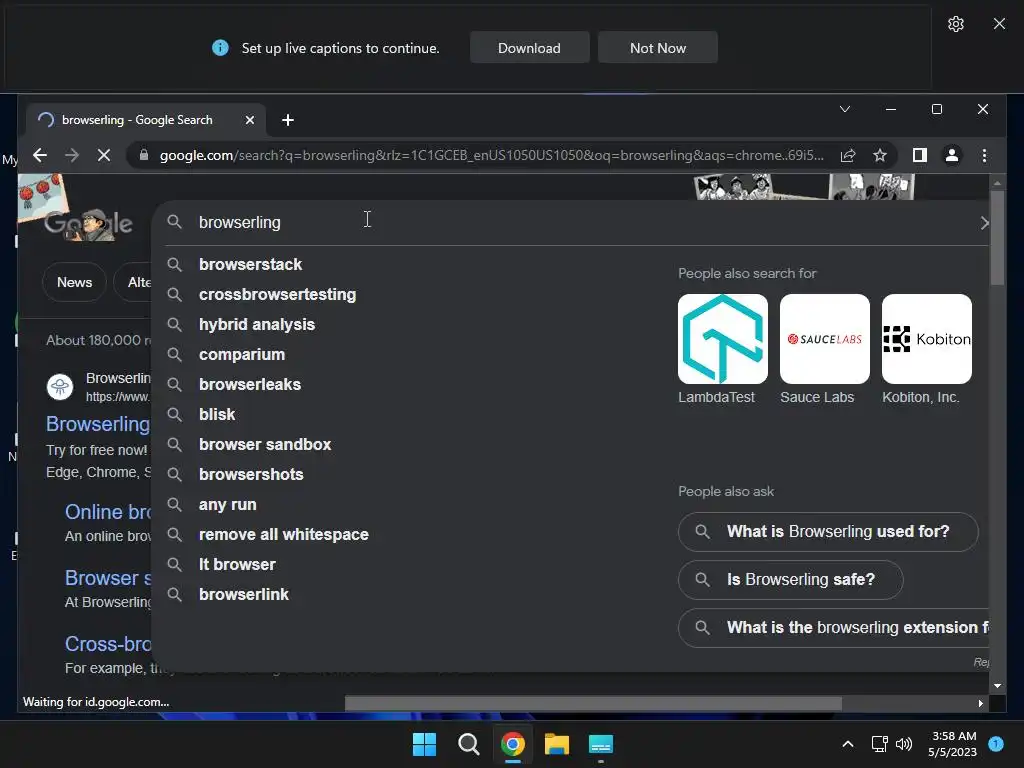Select the browser sandbox suggestion

(x=264, y=445)
